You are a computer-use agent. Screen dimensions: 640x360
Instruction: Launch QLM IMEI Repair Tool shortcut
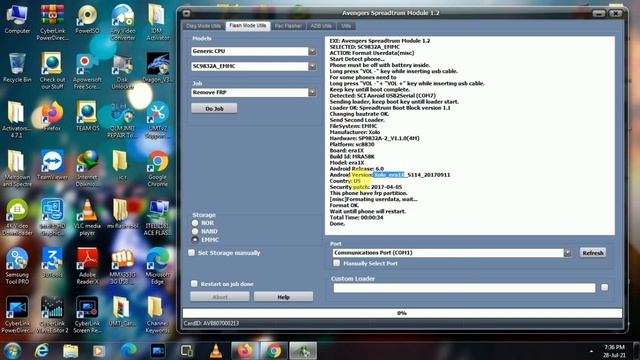[x=122, y=120]
